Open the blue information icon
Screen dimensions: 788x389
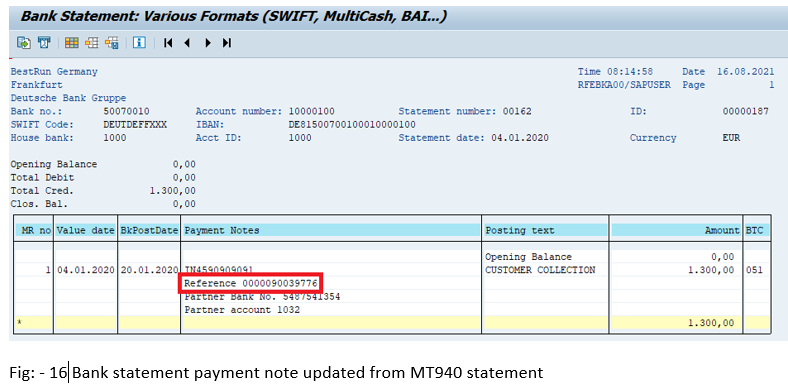point(139,43)
